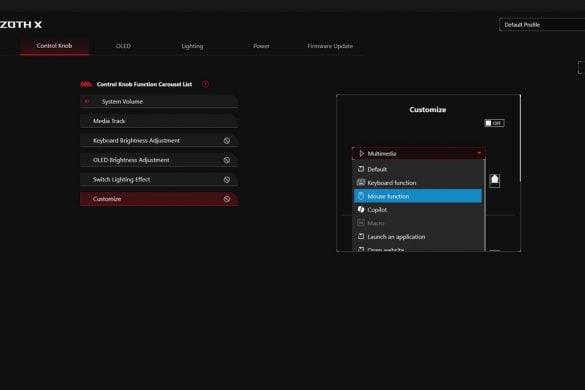Image resolution: width=585 pixels, height=390 pixels.
Task: Toggle disable icon on Keyboard Brightness Adjustment
Action: (227, 141)
